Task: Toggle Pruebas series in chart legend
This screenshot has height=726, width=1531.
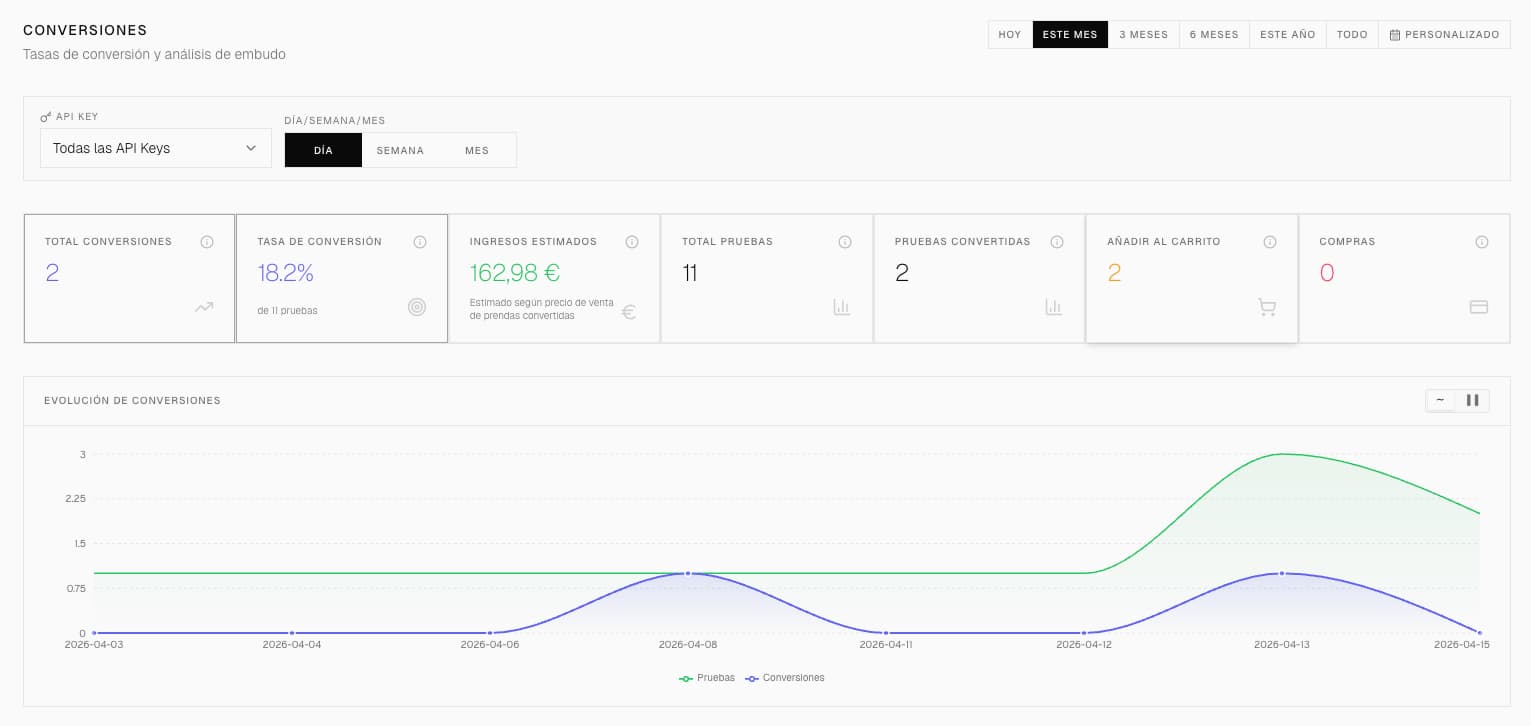Action: point(707,678)
